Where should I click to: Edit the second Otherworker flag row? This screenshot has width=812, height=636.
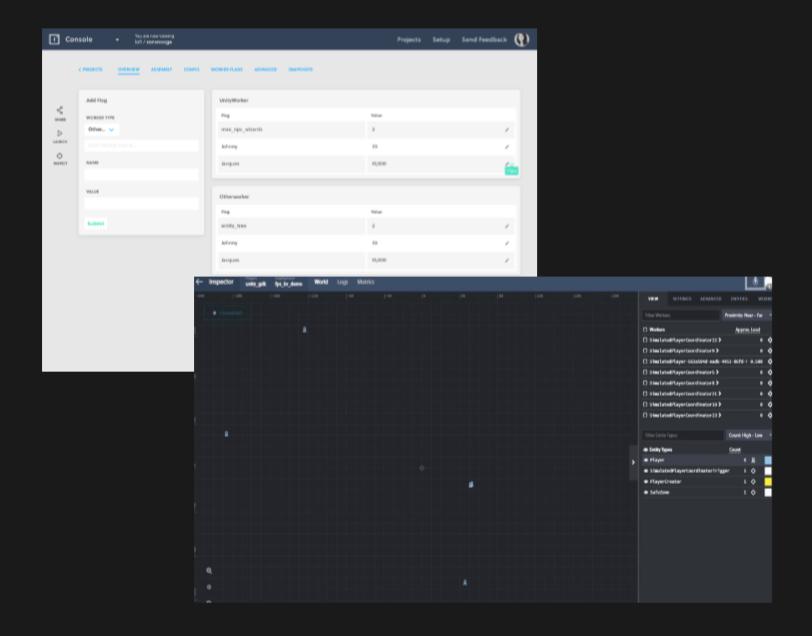pos(507,243)
